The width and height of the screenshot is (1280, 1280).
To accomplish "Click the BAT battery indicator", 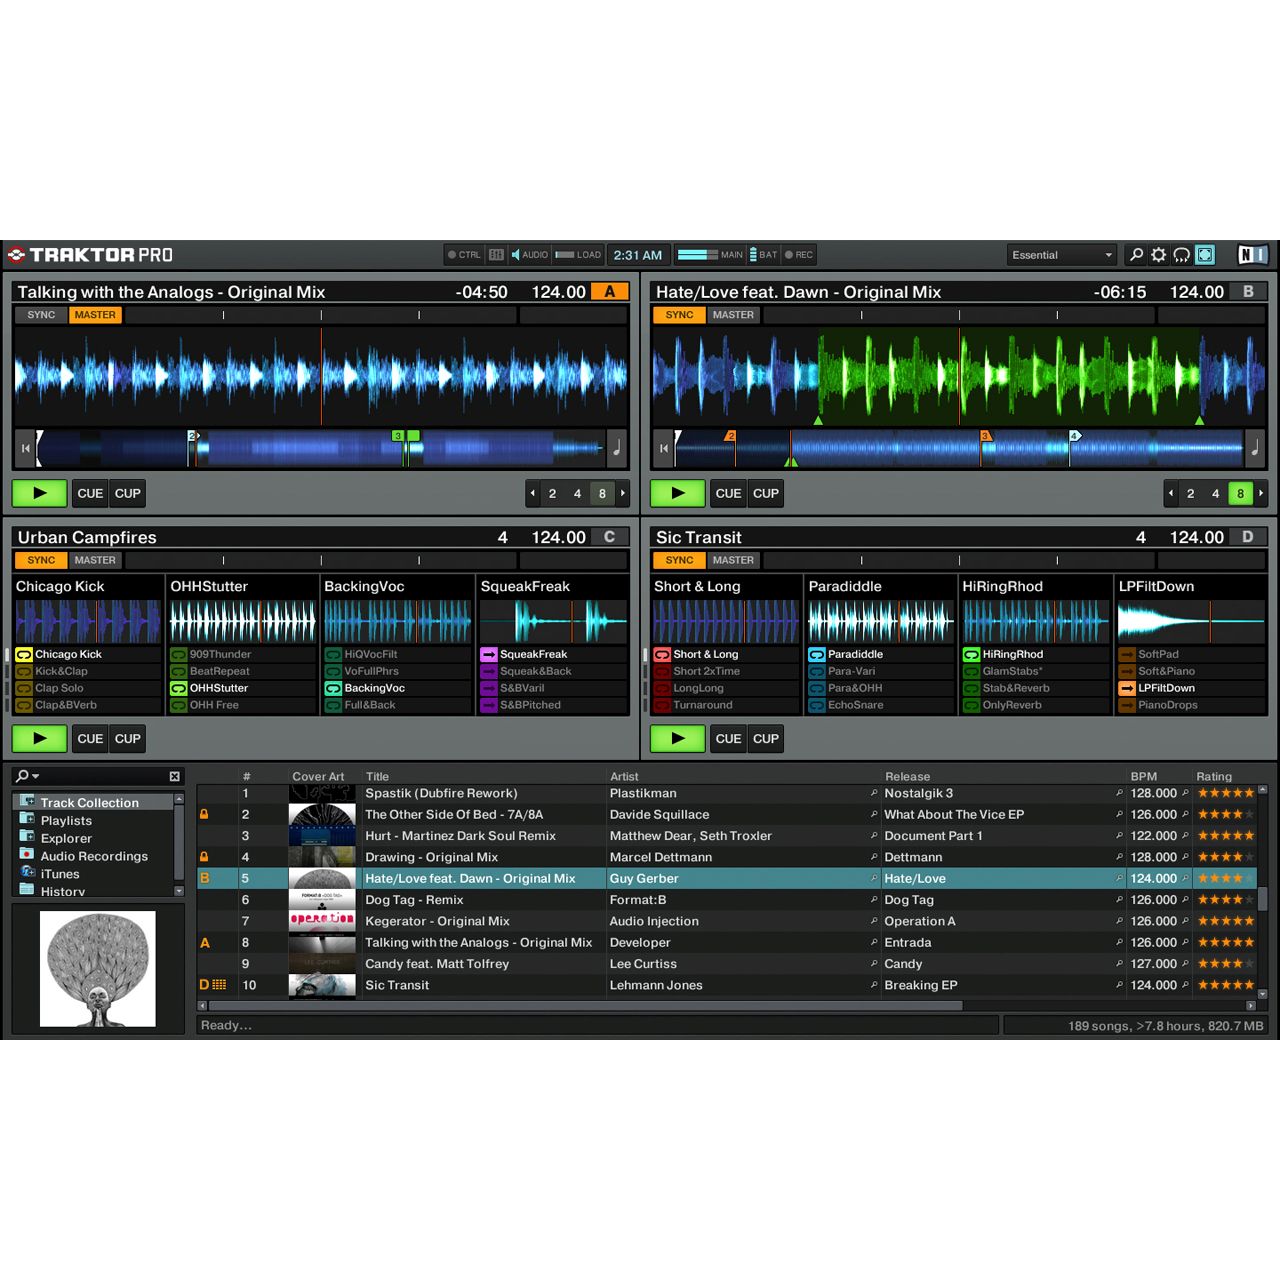I will tap(764, 255).
